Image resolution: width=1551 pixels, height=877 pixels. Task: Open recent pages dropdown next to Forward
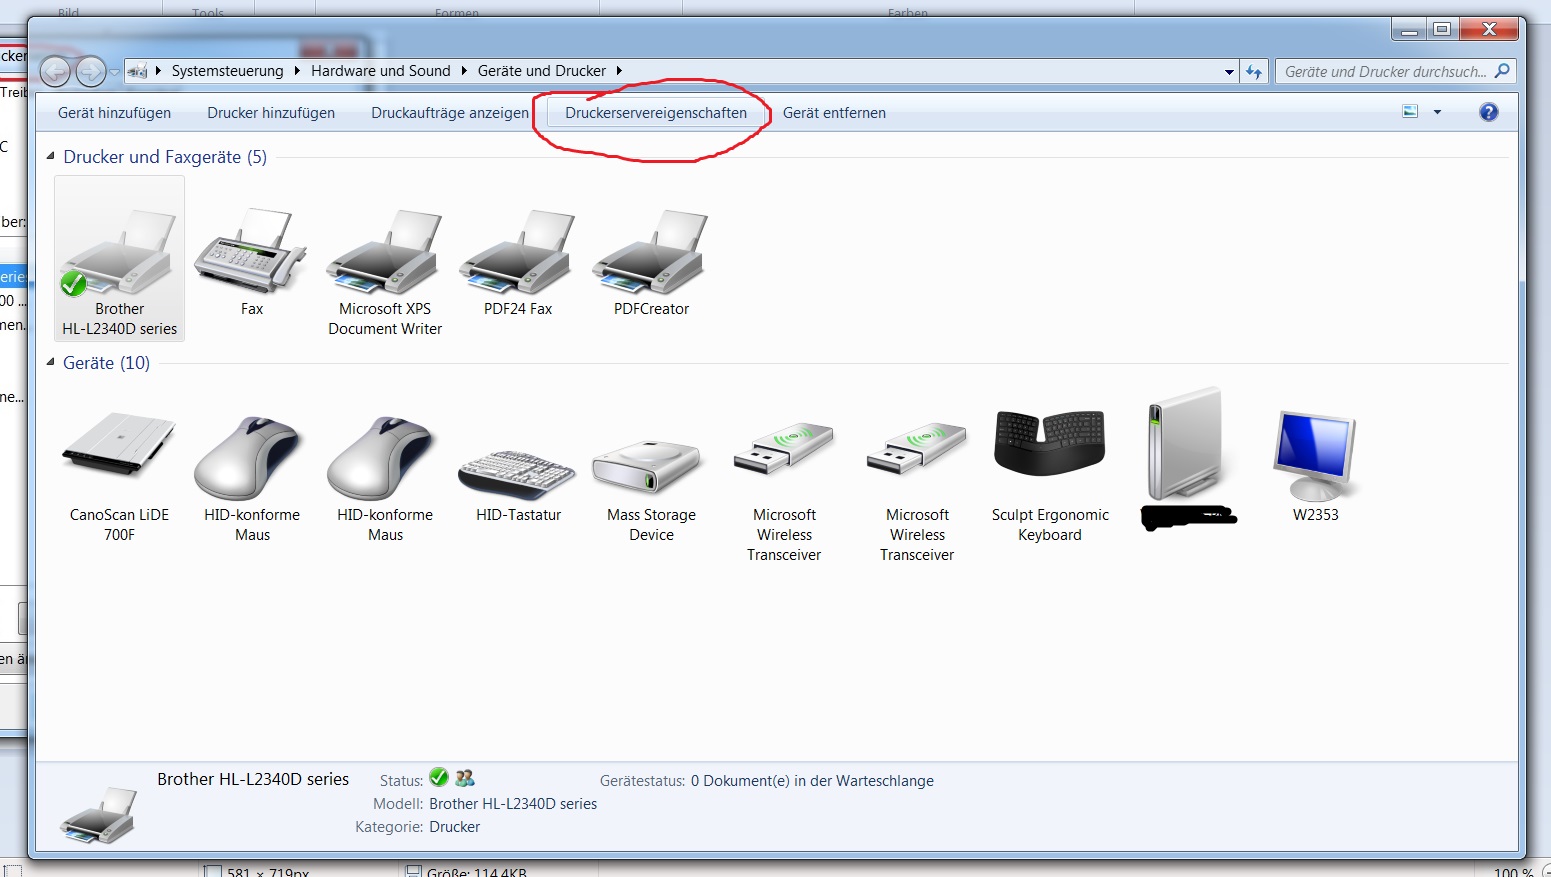point(114,72)
